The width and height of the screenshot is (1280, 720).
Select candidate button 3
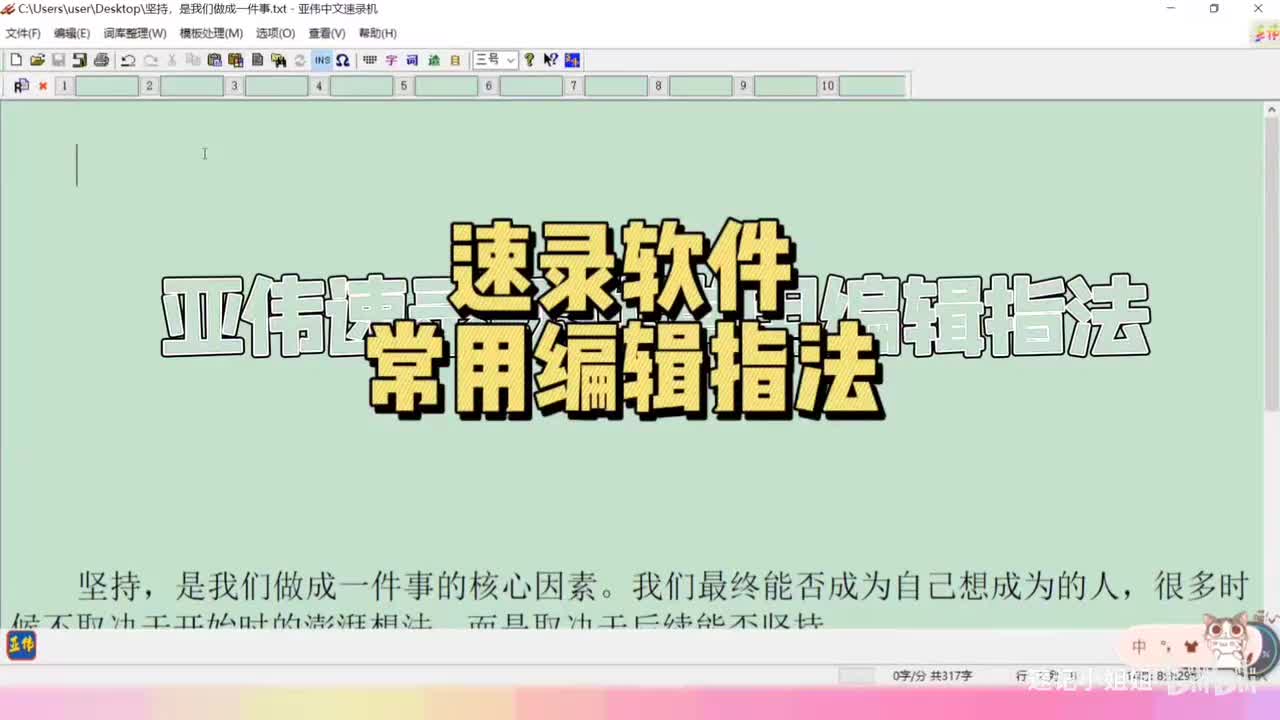[234, 86]
